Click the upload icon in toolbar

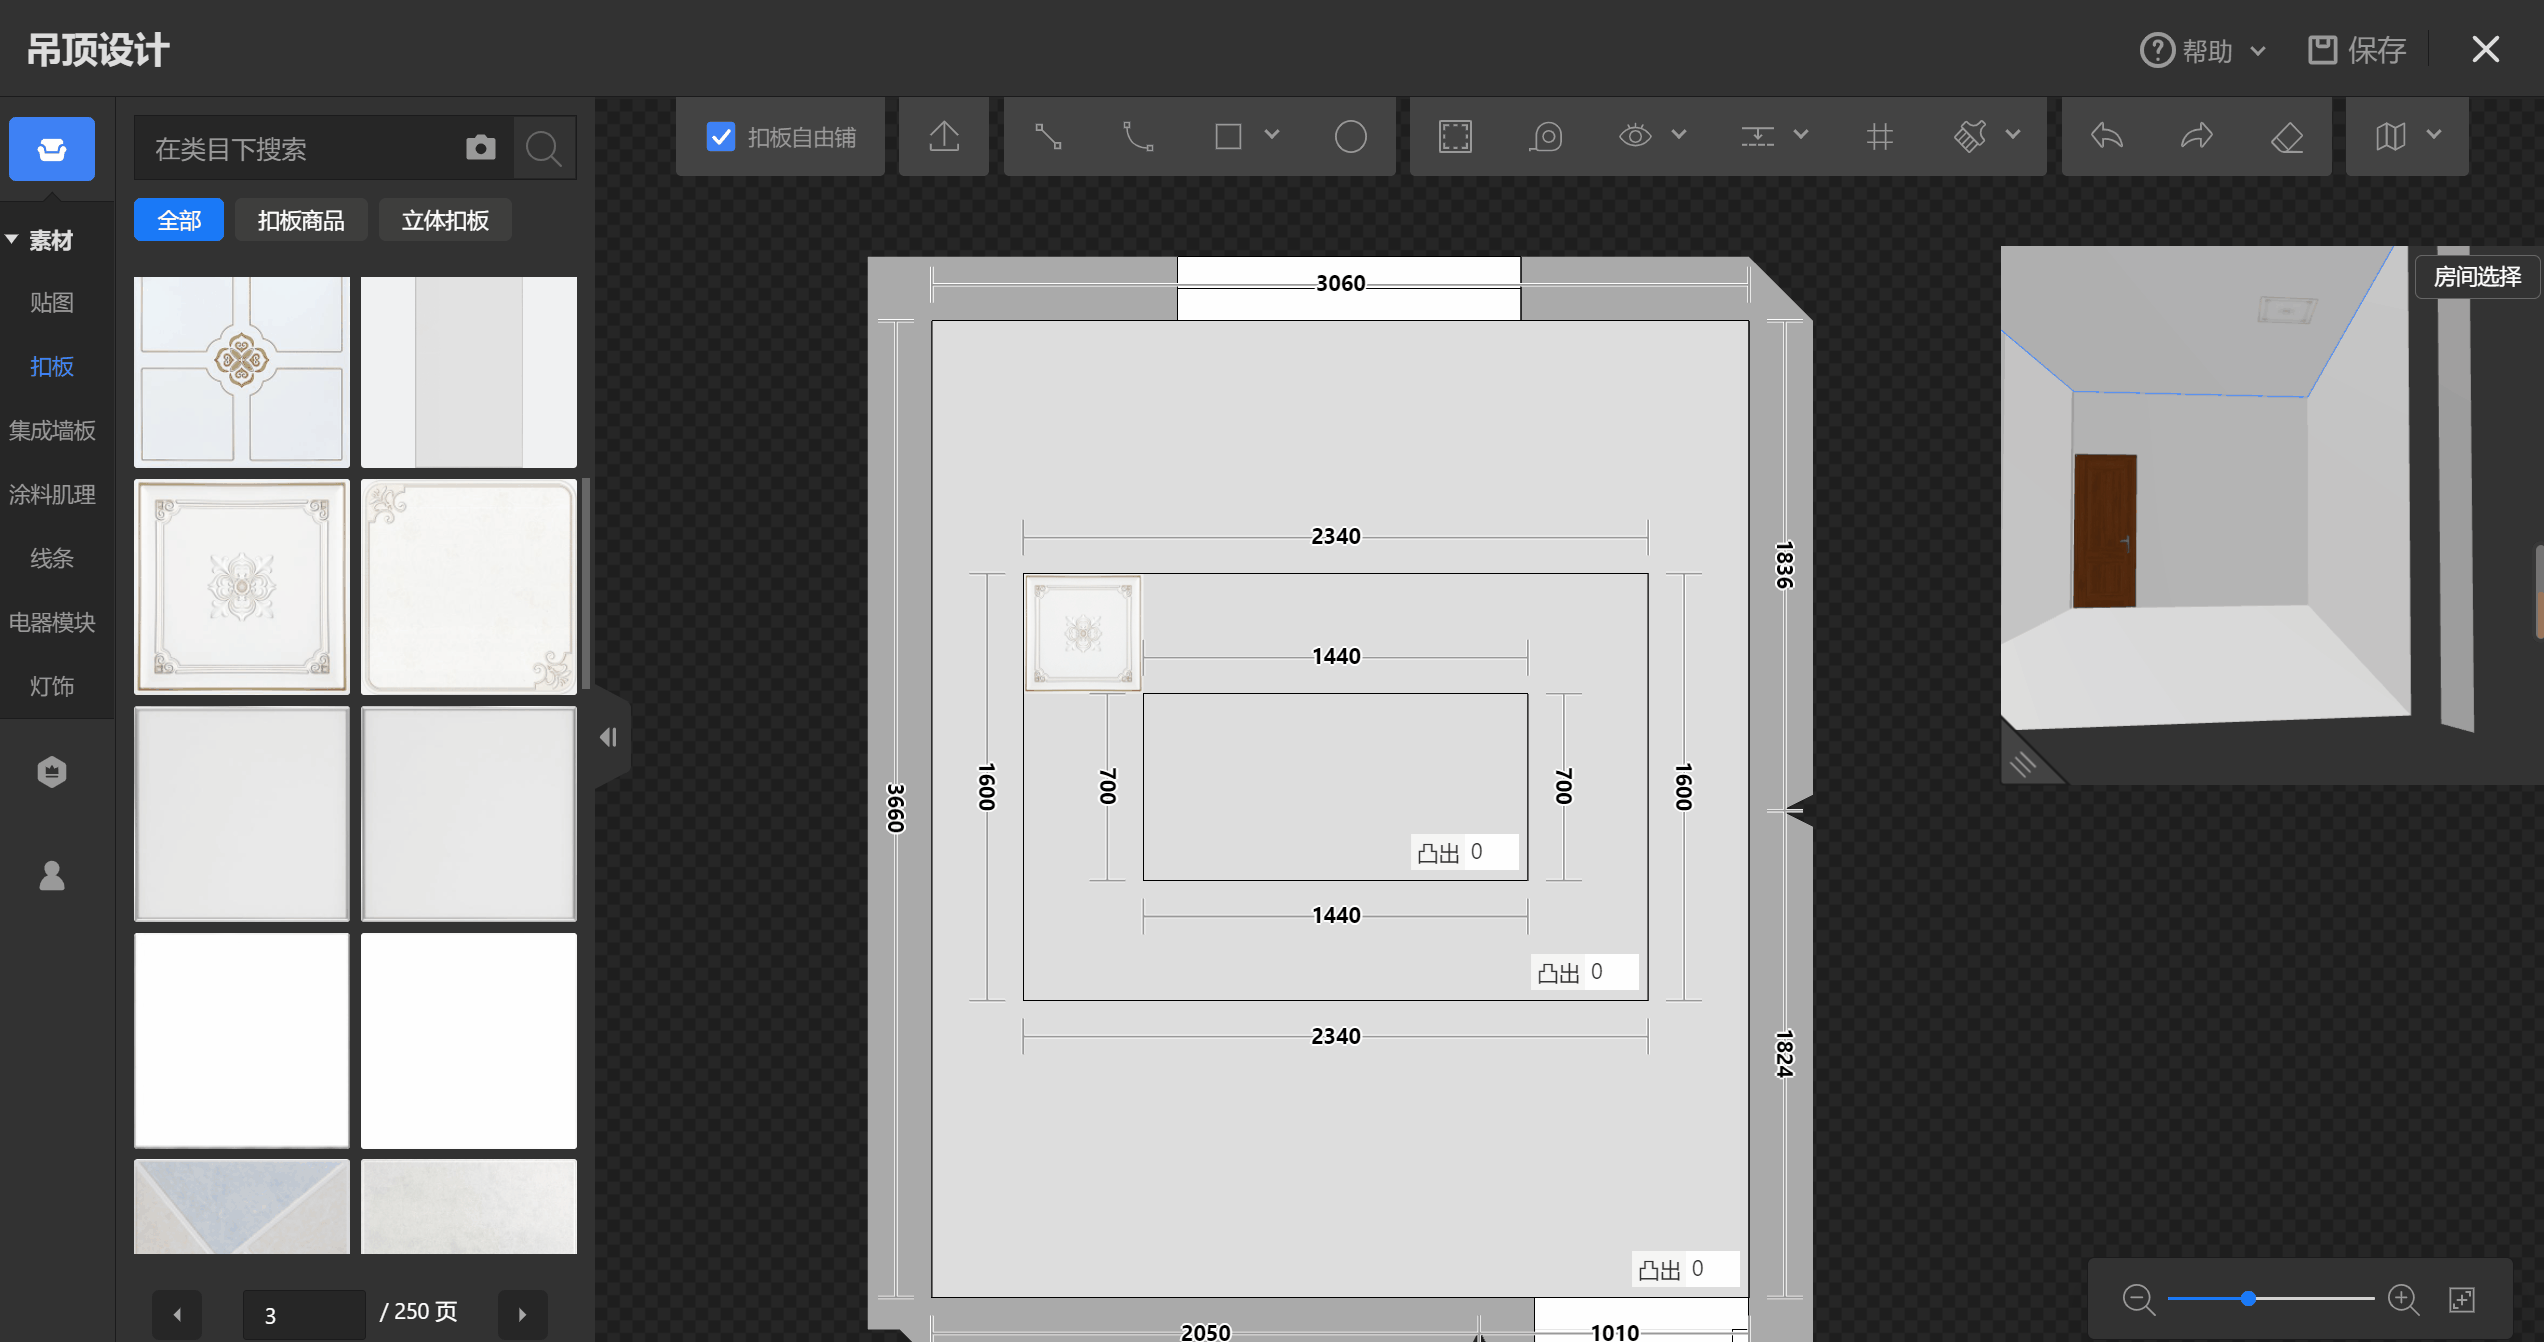click(x=943, y=136)
